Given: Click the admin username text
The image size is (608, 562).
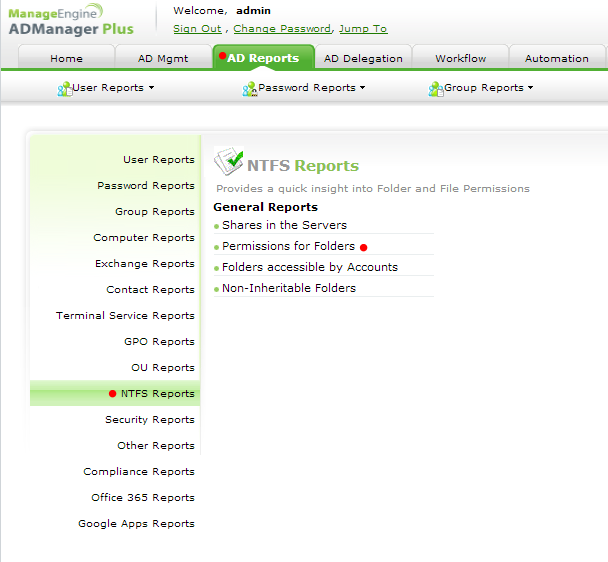Looking at the screenshot, I should point(253,10).
